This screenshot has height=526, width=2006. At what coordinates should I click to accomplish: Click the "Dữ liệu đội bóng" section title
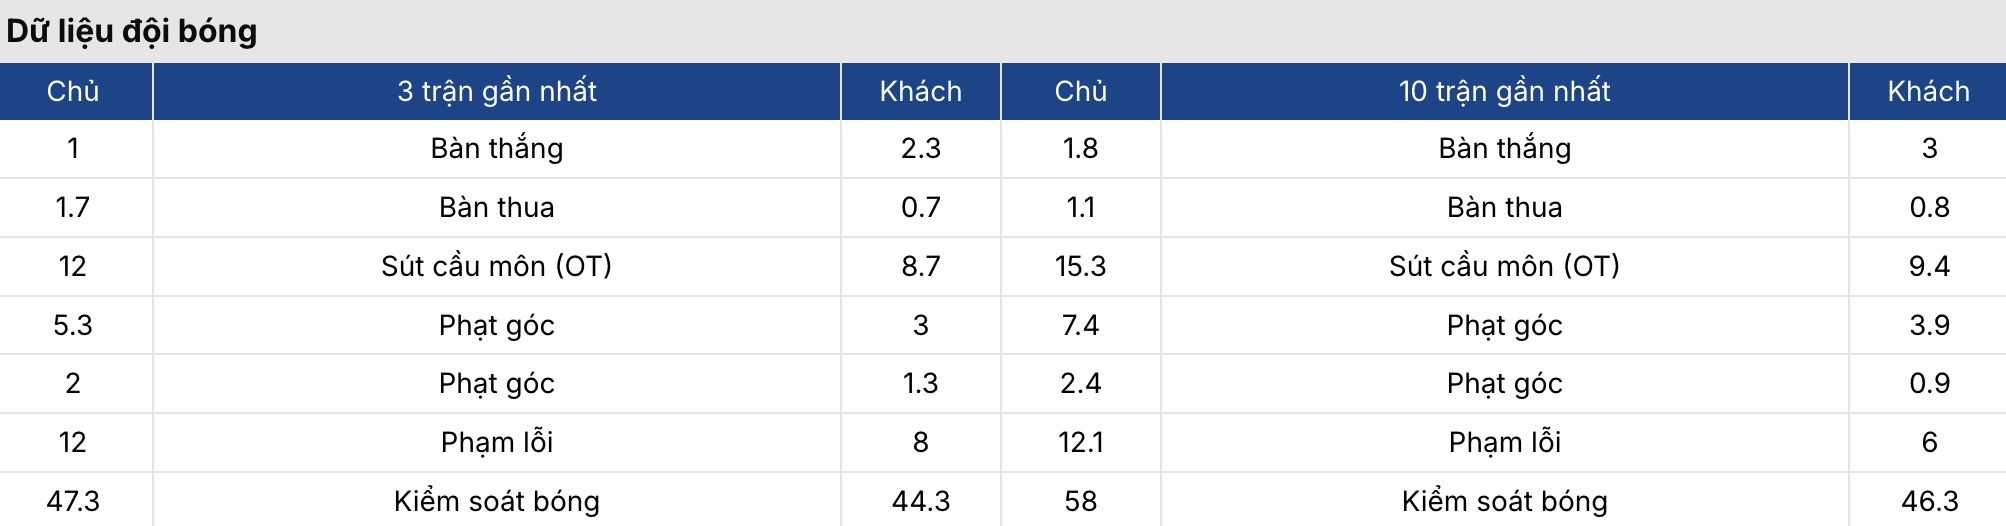click(132, 31)
